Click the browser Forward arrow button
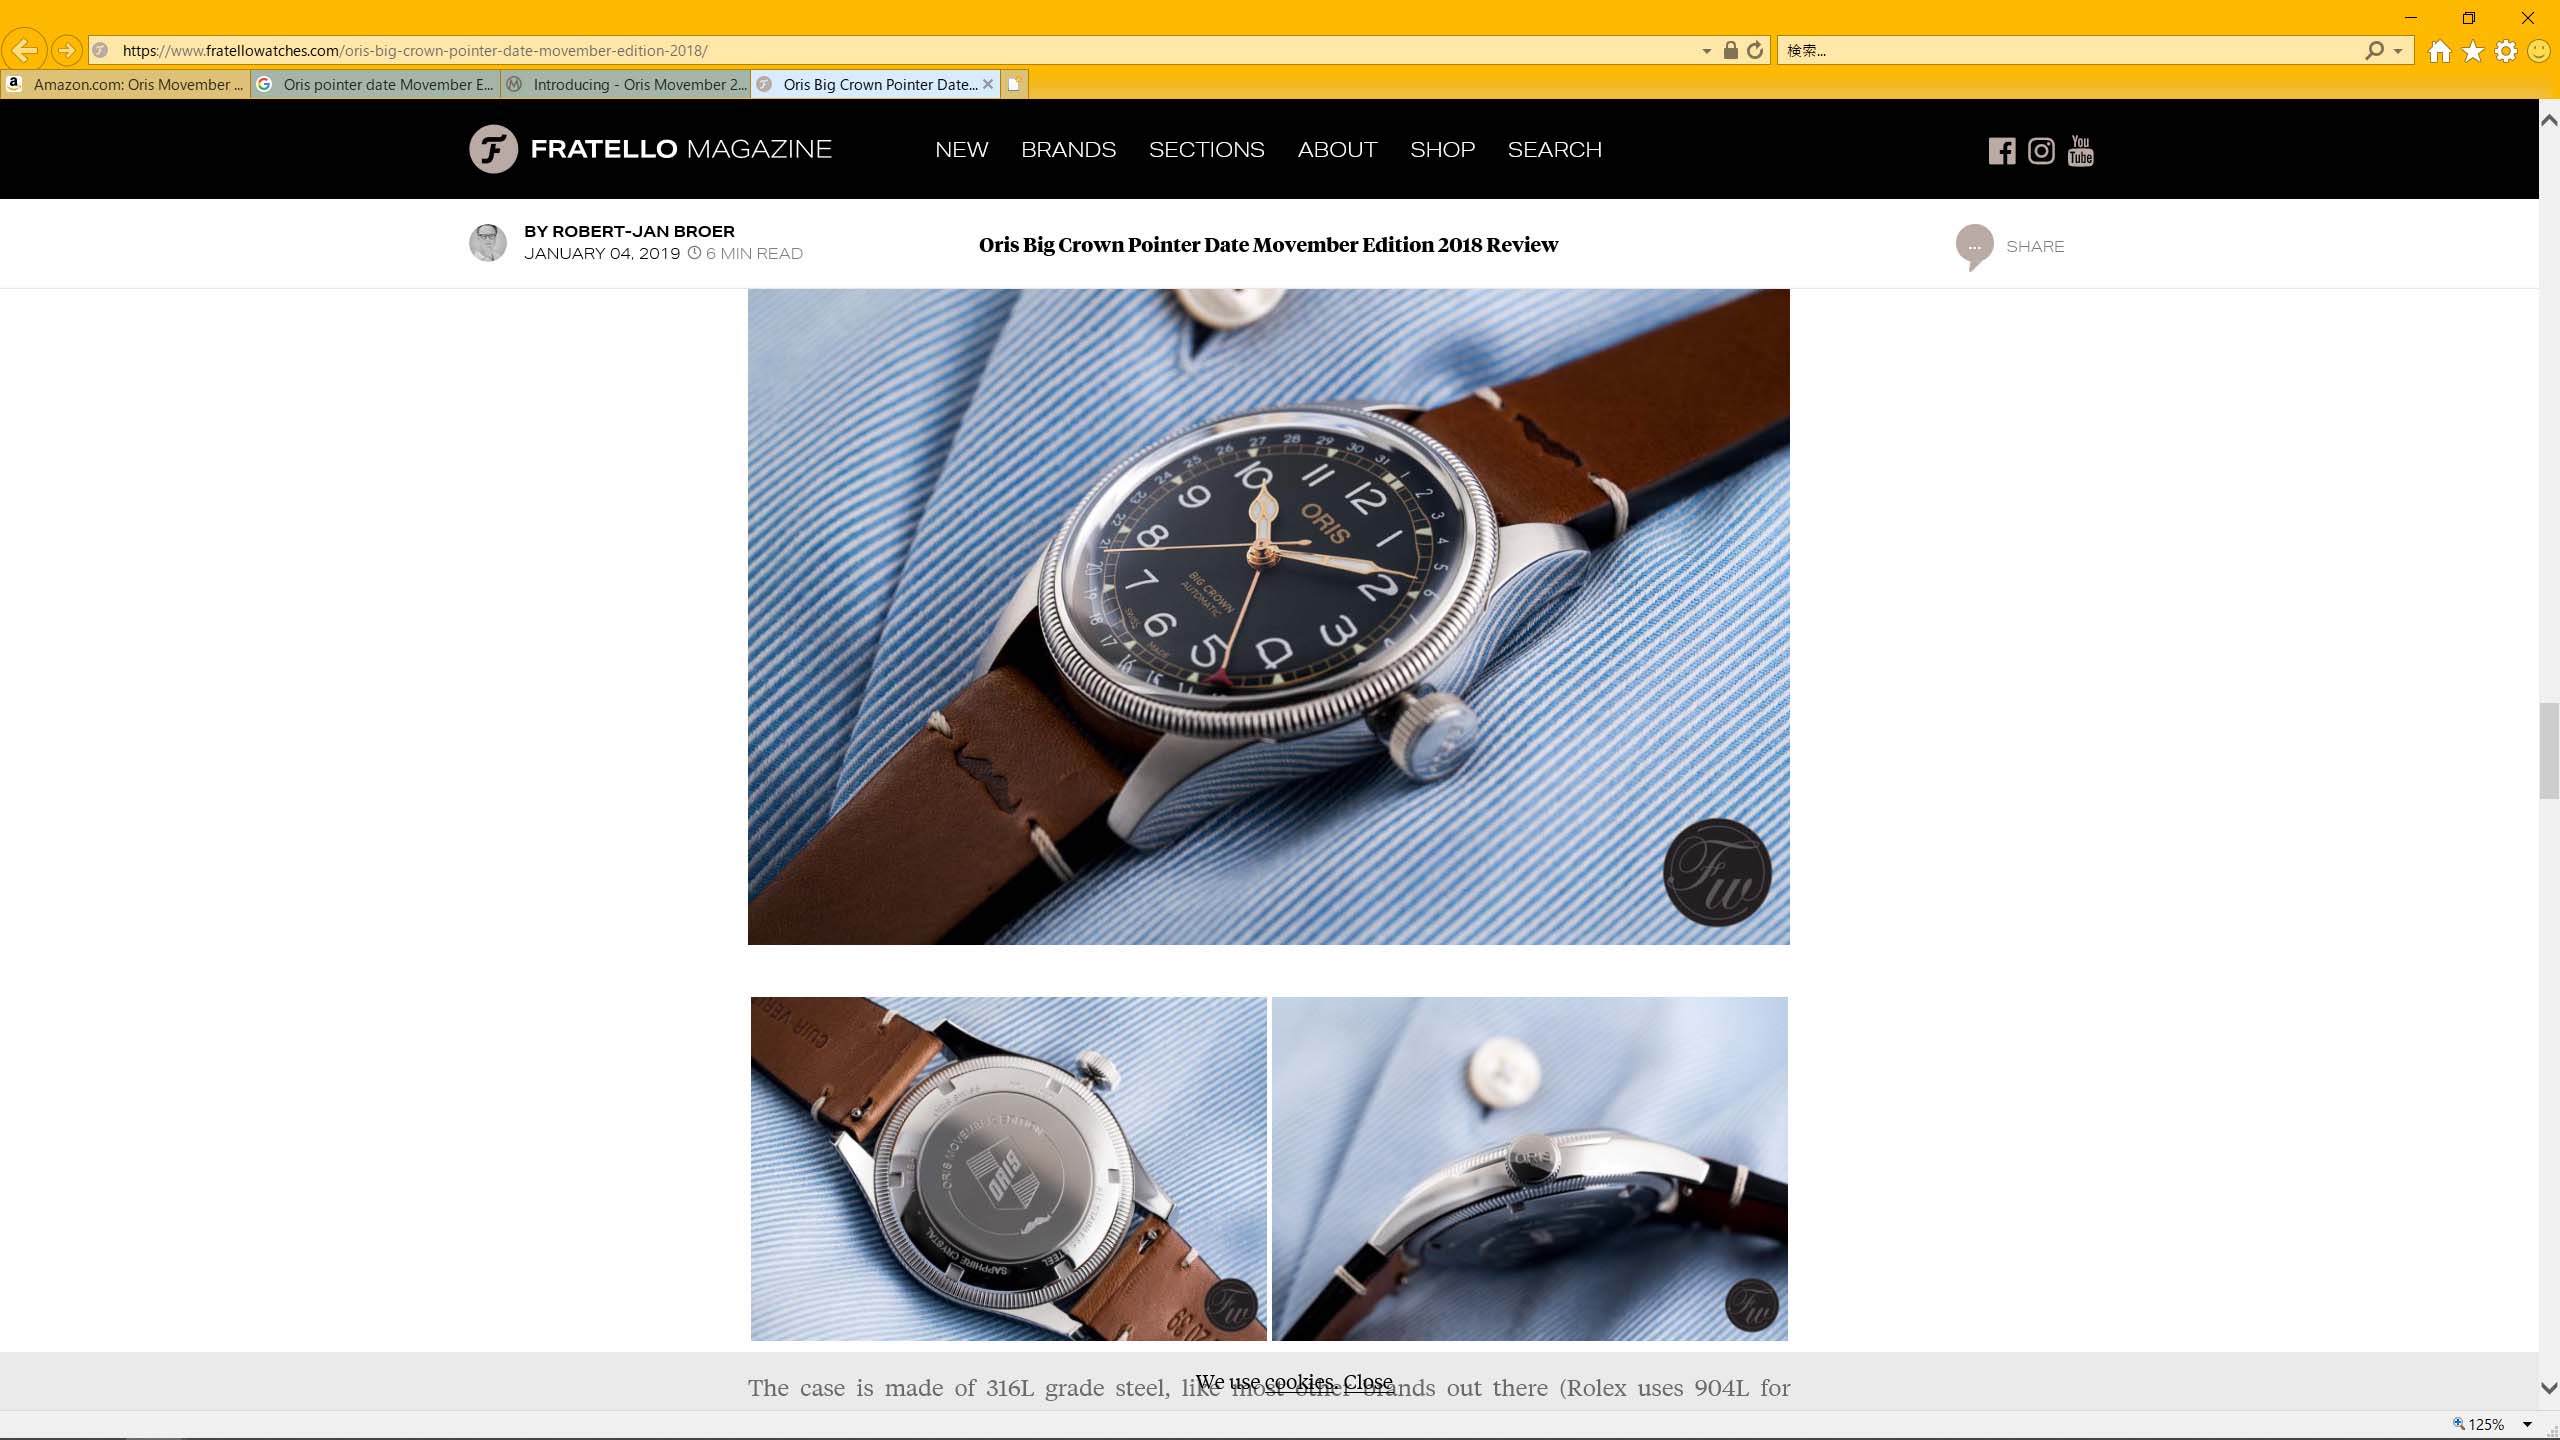This screenshot has height=1440, width=2560. [67, 50]
